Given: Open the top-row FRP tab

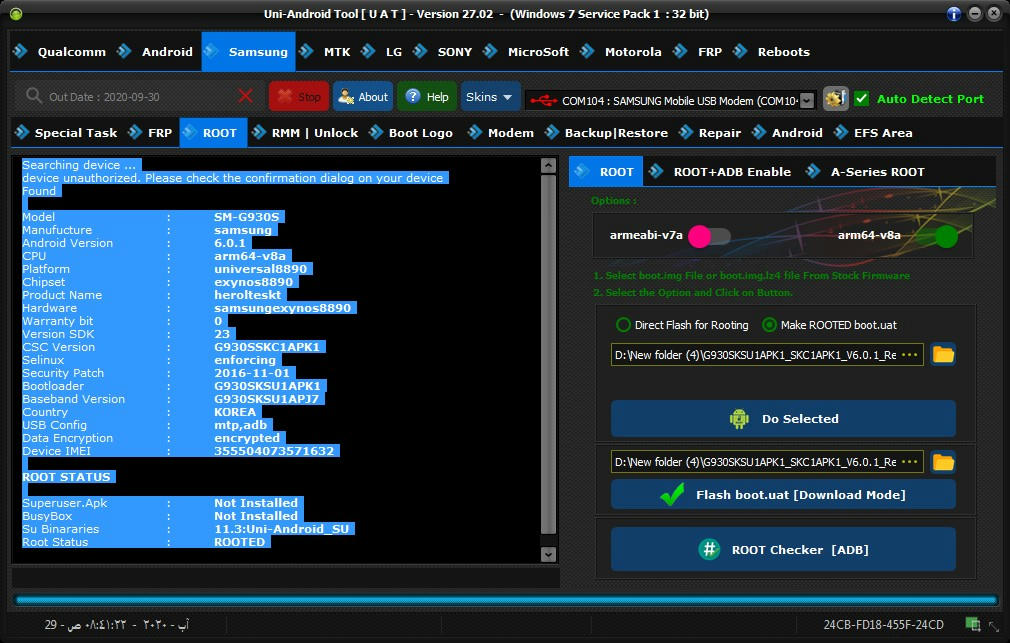Looking at the screenshot, I should point(698,52).
